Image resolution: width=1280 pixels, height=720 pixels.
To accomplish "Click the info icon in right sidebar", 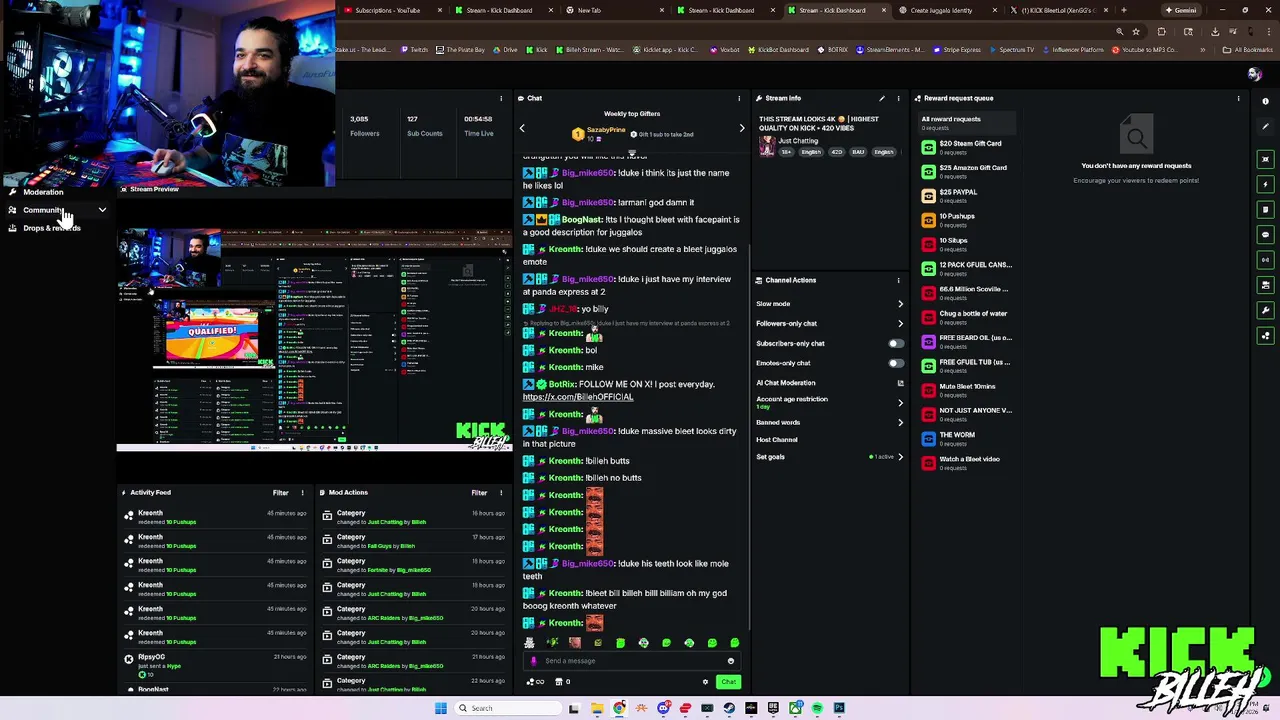I will (x=1265, y=101).
